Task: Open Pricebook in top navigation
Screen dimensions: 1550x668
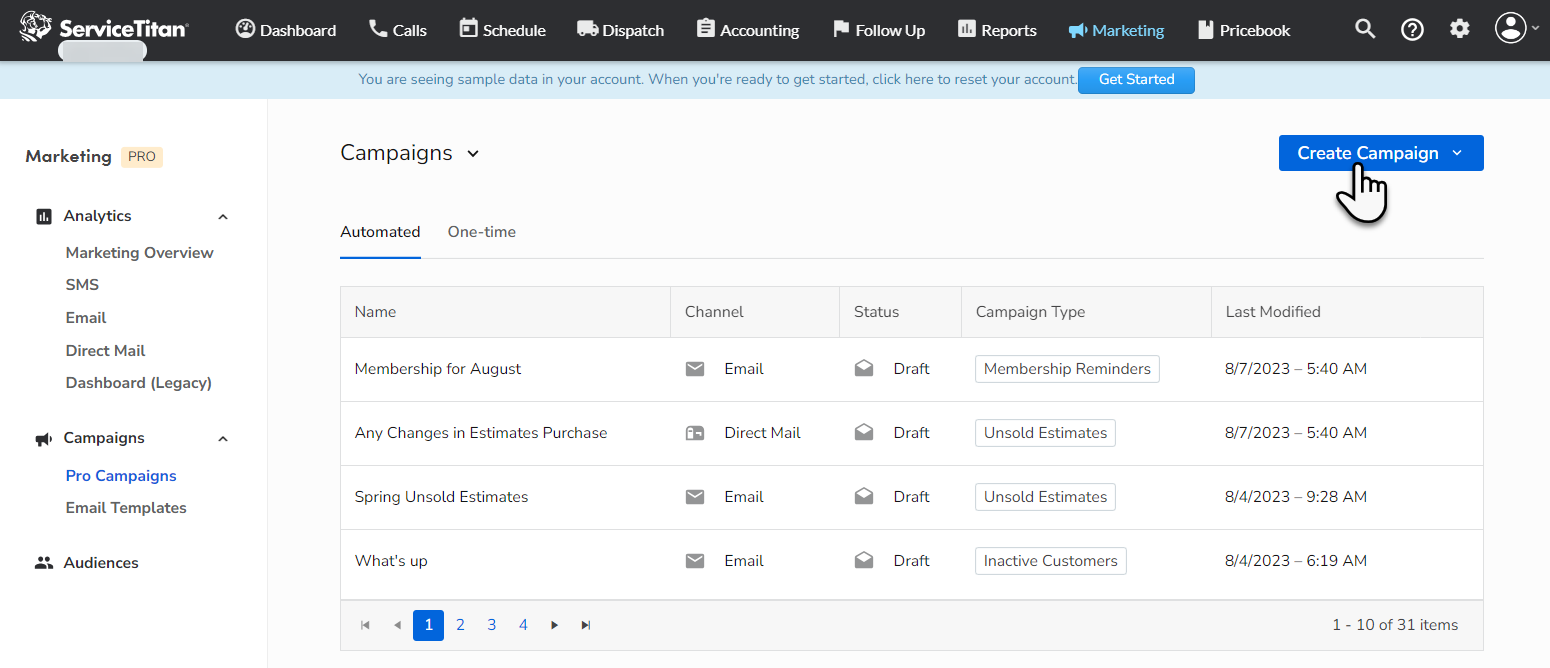Action: tap(1244, 30)
